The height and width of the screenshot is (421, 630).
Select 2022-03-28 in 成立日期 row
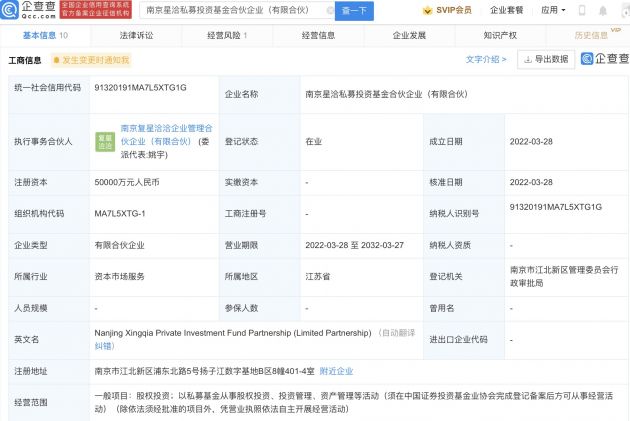(x=531, y=141)
